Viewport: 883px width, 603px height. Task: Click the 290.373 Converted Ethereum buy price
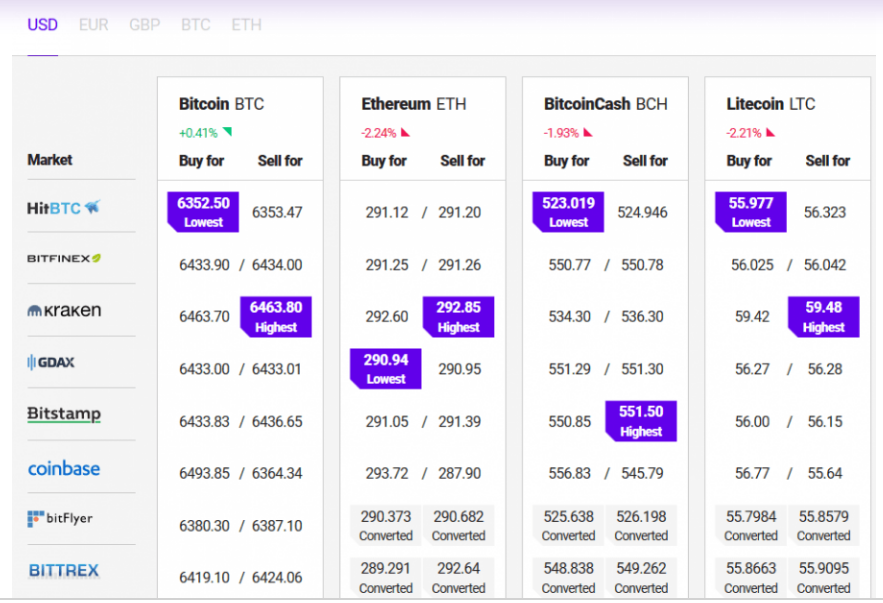point(386,525)
